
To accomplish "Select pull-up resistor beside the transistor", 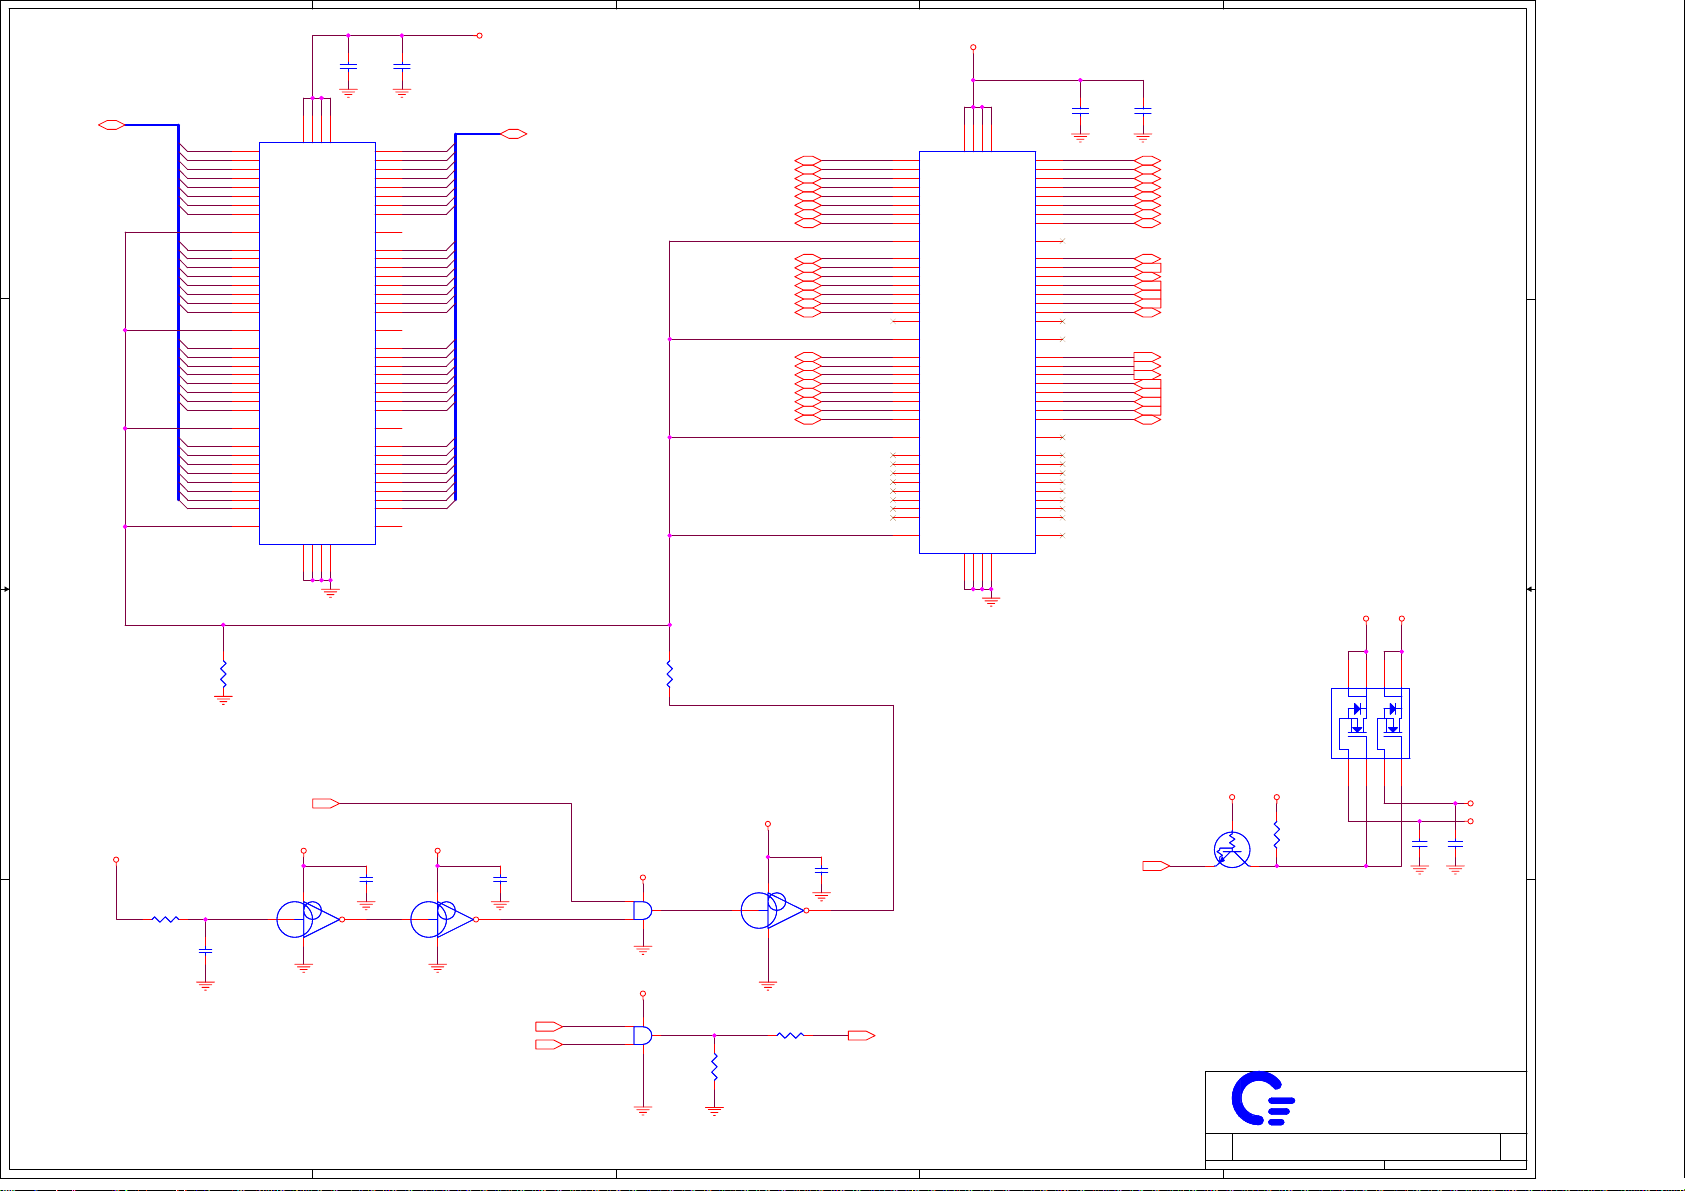I will click(x=1277, y=836).
